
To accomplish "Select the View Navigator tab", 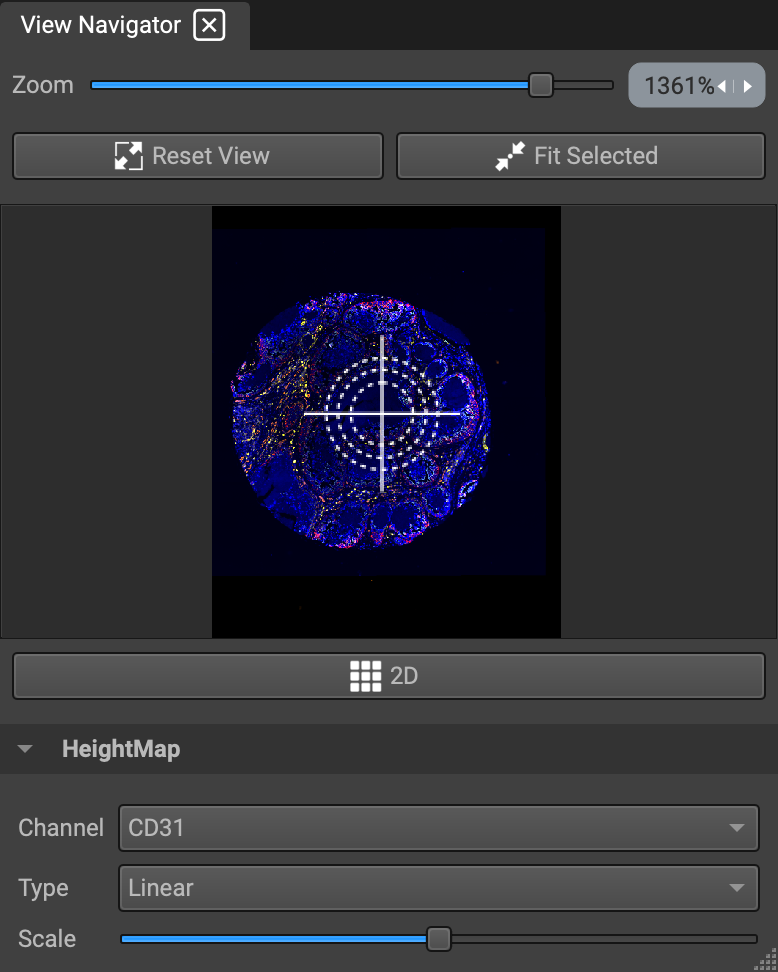I will pos(125,25).
